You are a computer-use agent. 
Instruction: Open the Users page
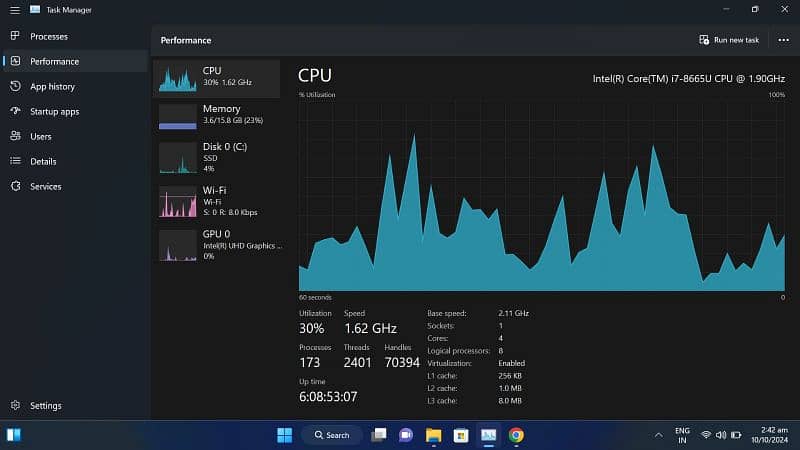click(x=40, y=136)
